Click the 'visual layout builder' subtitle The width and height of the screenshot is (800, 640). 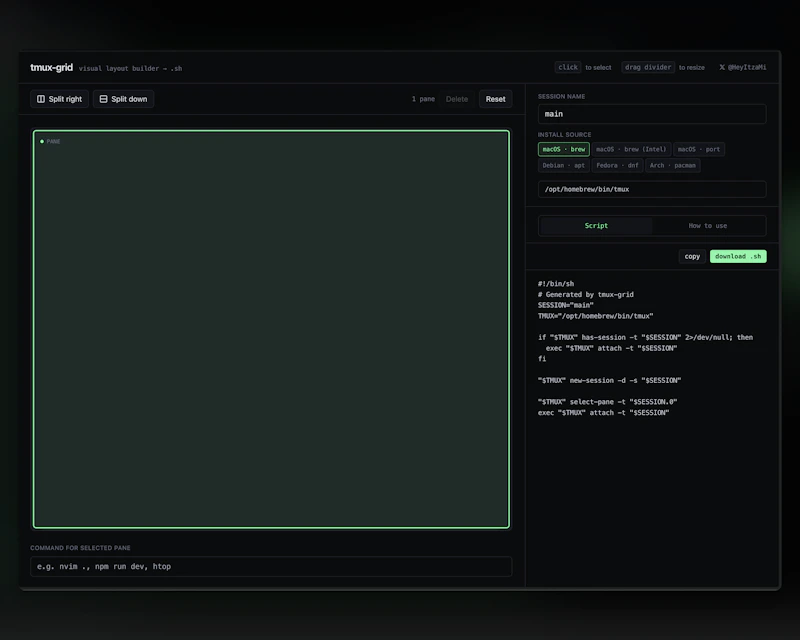tap(130, 68)
